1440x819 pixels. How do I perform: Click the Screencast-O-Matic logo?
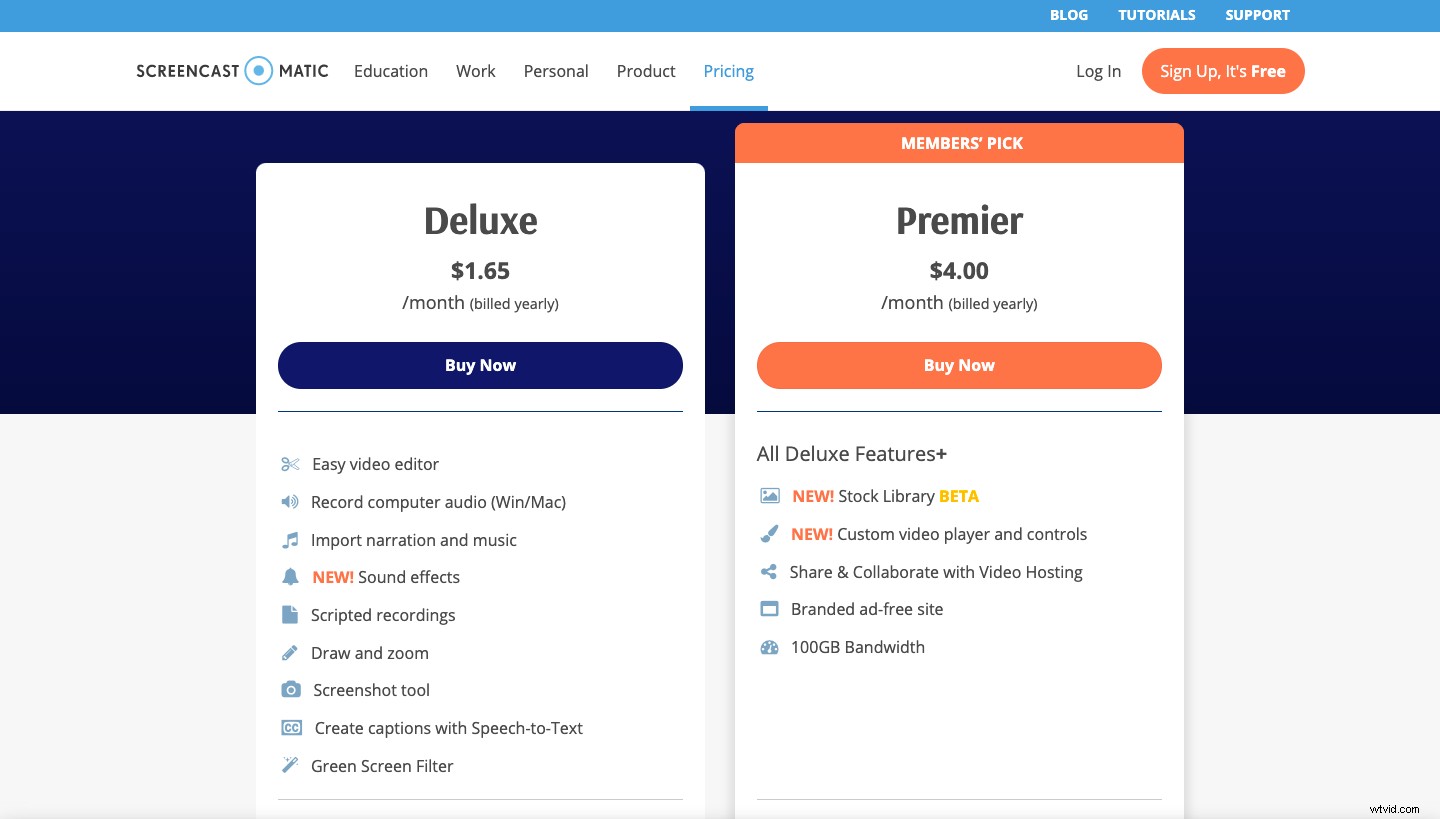tap(232, 71)
